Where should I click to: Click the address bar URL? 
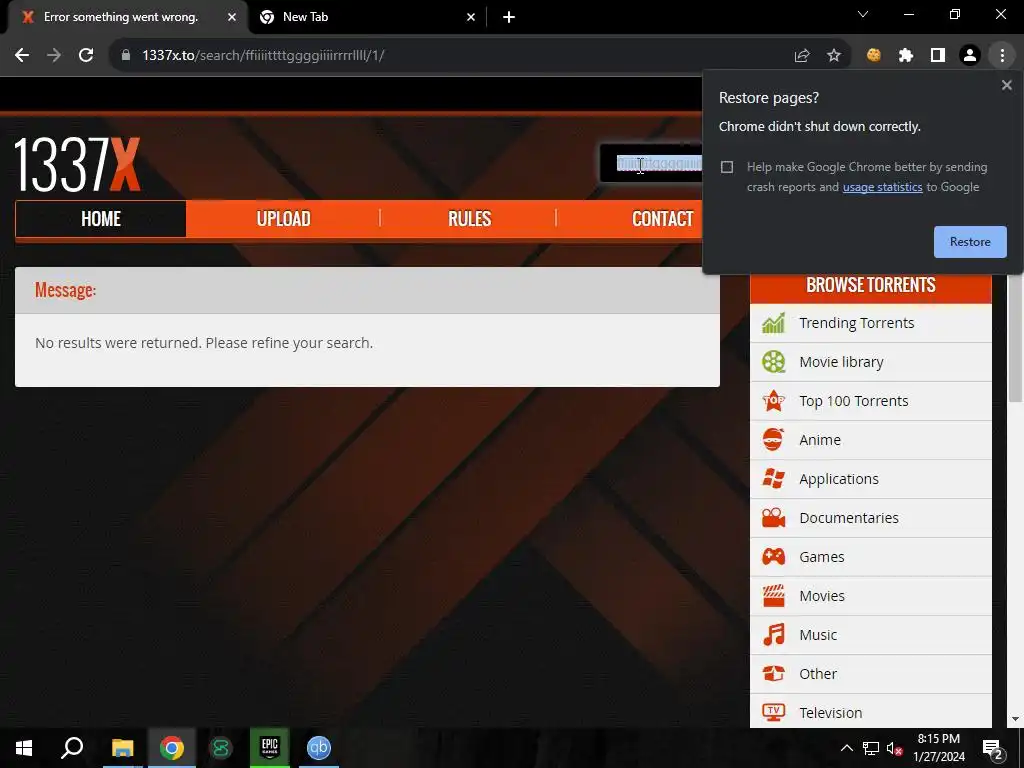[263, 56]
